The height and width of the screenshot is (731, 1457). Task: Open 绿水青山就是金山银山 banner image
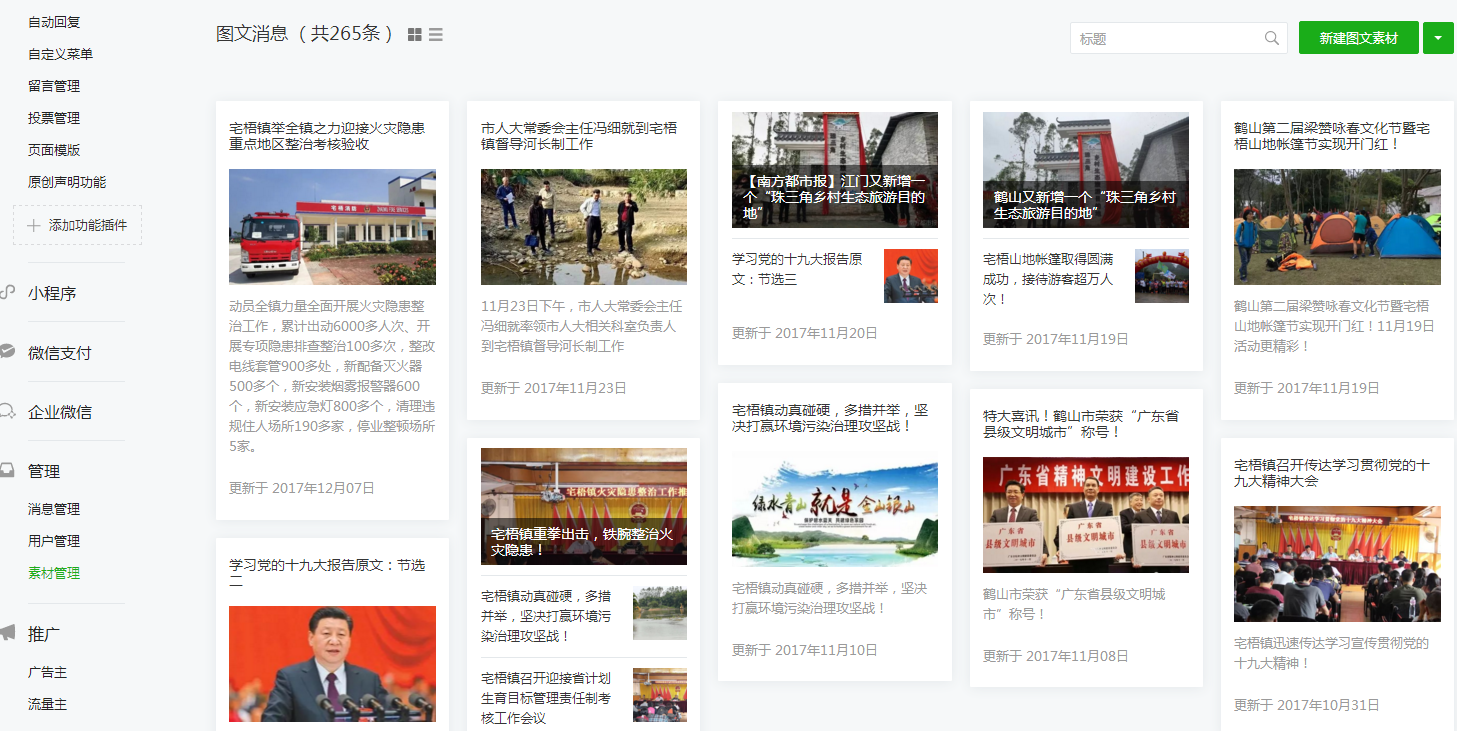click(x=834, y=510)
